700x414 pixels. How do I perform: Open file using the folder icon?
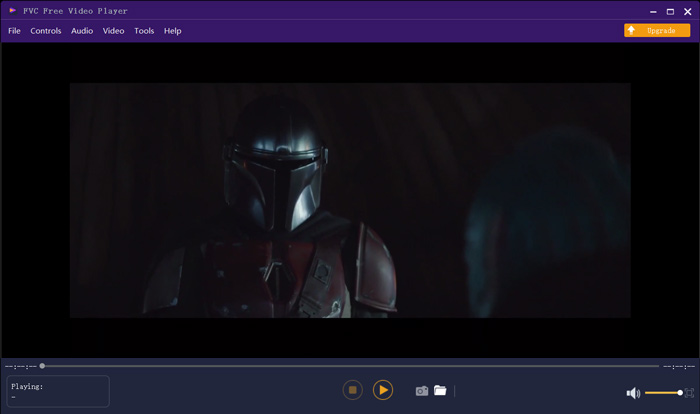[440, 390]
